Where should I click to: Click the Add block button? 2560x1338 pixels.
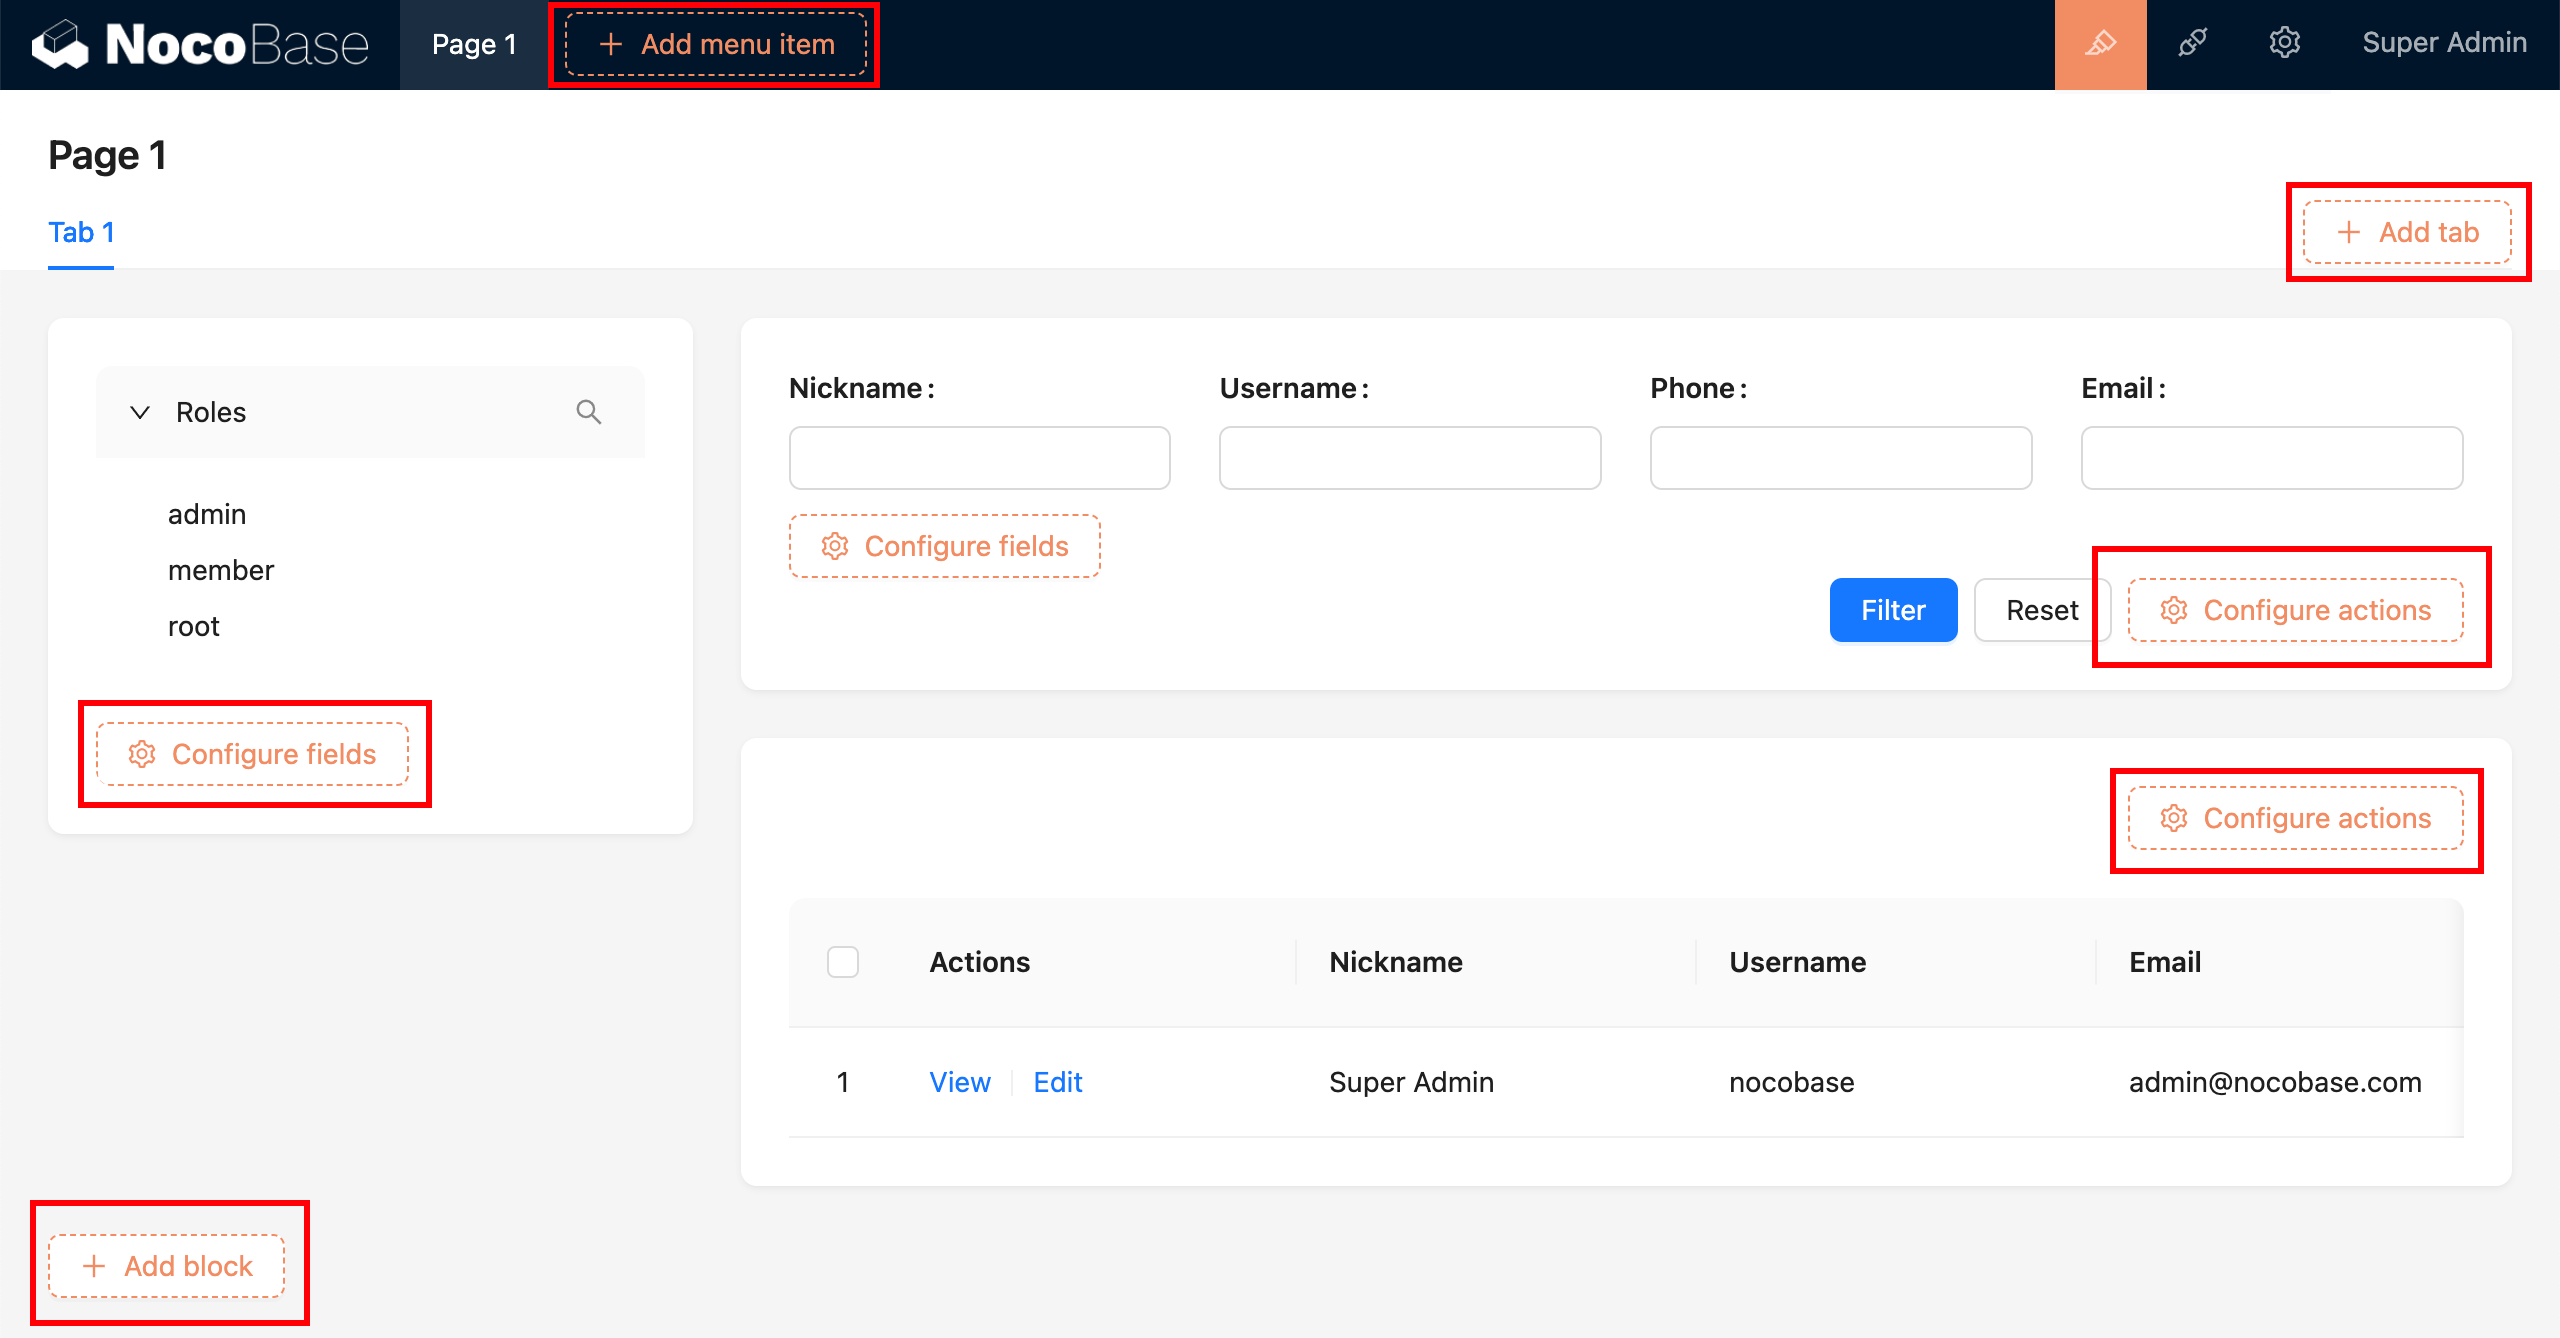[x=167, y=1266]
